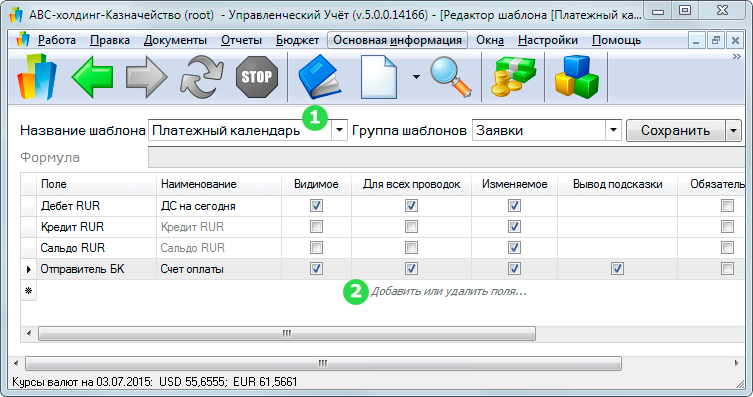Select the Кредит RUR field cell
The width and height of the screenshot is (753, 397).
[x=96, y=227]
